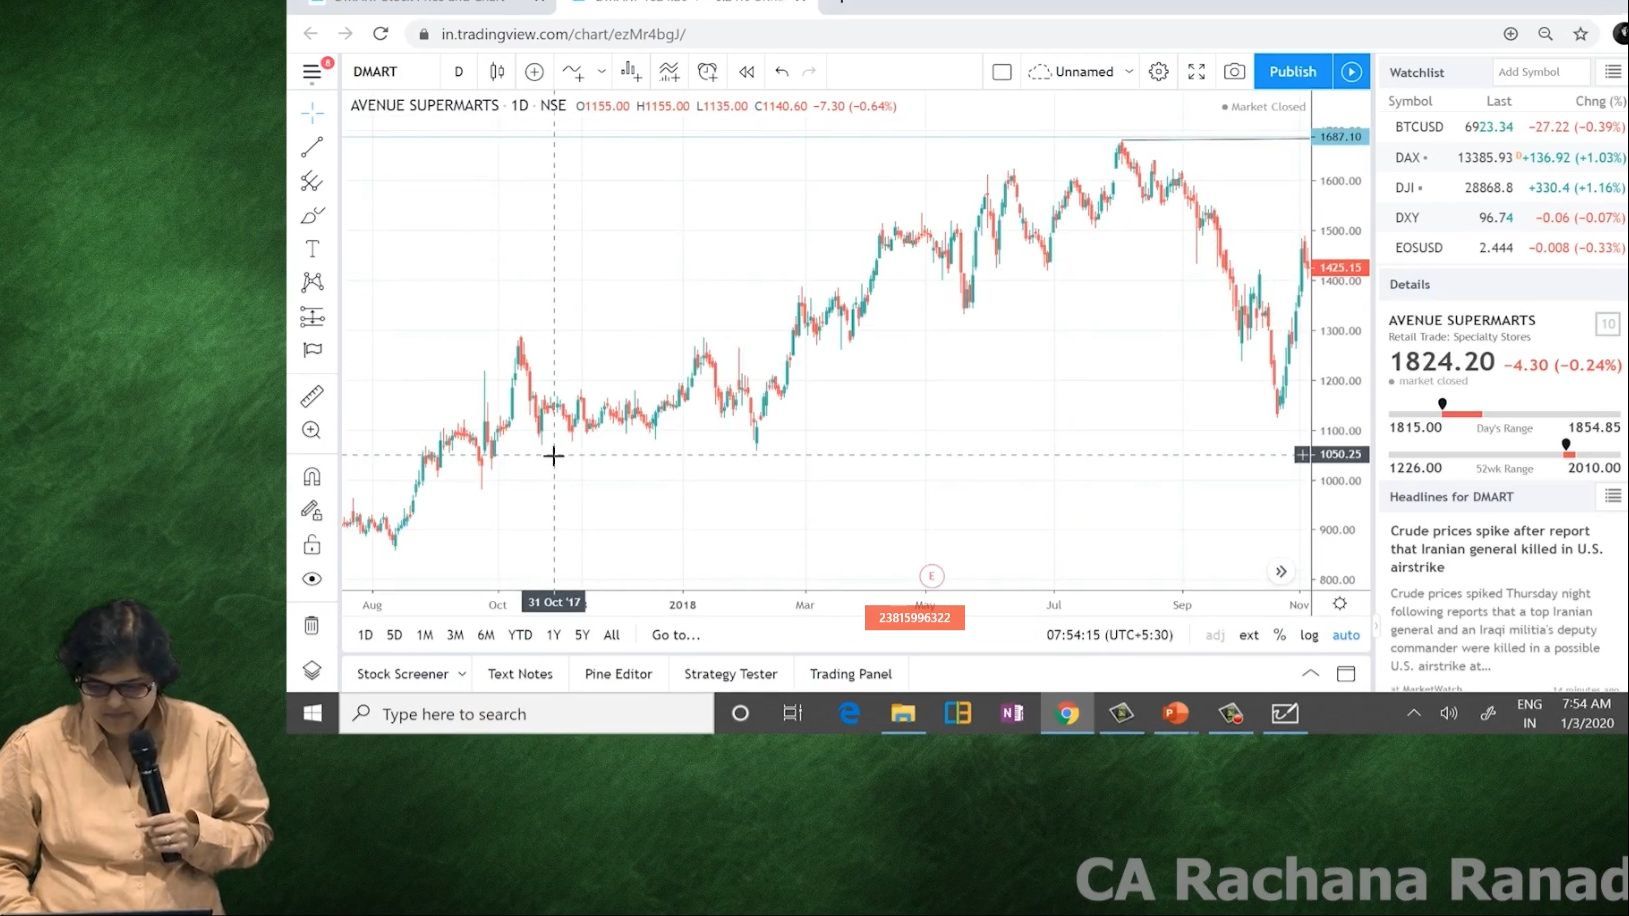Screen dimensions: 1629x916
Task: Open the candlestick chart style selector
Action: [497, 72]
